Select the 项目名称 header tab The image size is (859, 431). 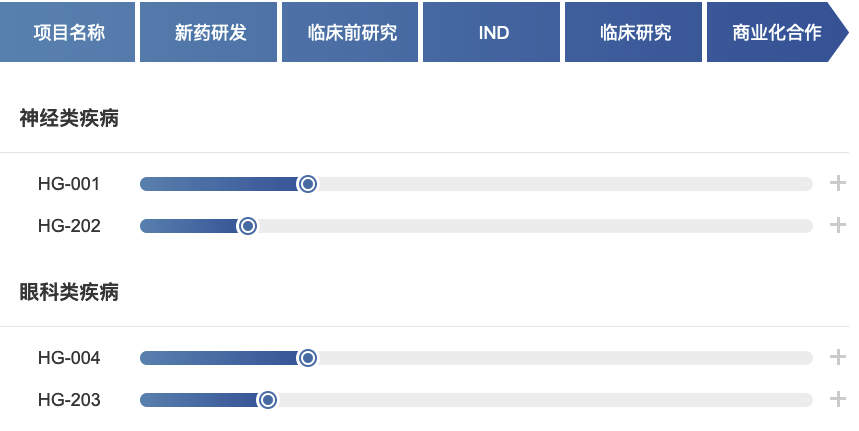click(x=68, y=32)
